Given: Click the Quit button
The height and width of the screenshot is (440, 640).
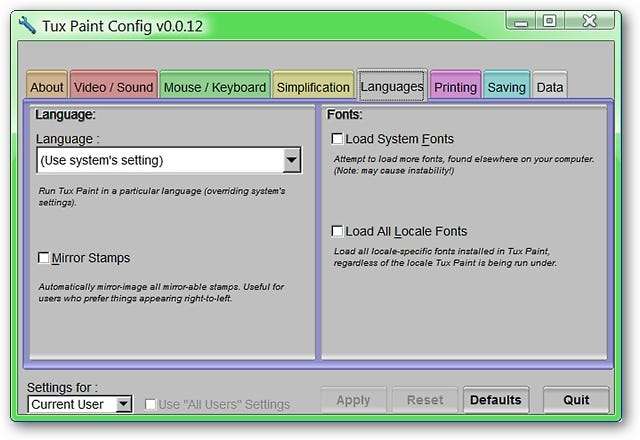Looking at the screenshot, I should [x=576, y=400].
